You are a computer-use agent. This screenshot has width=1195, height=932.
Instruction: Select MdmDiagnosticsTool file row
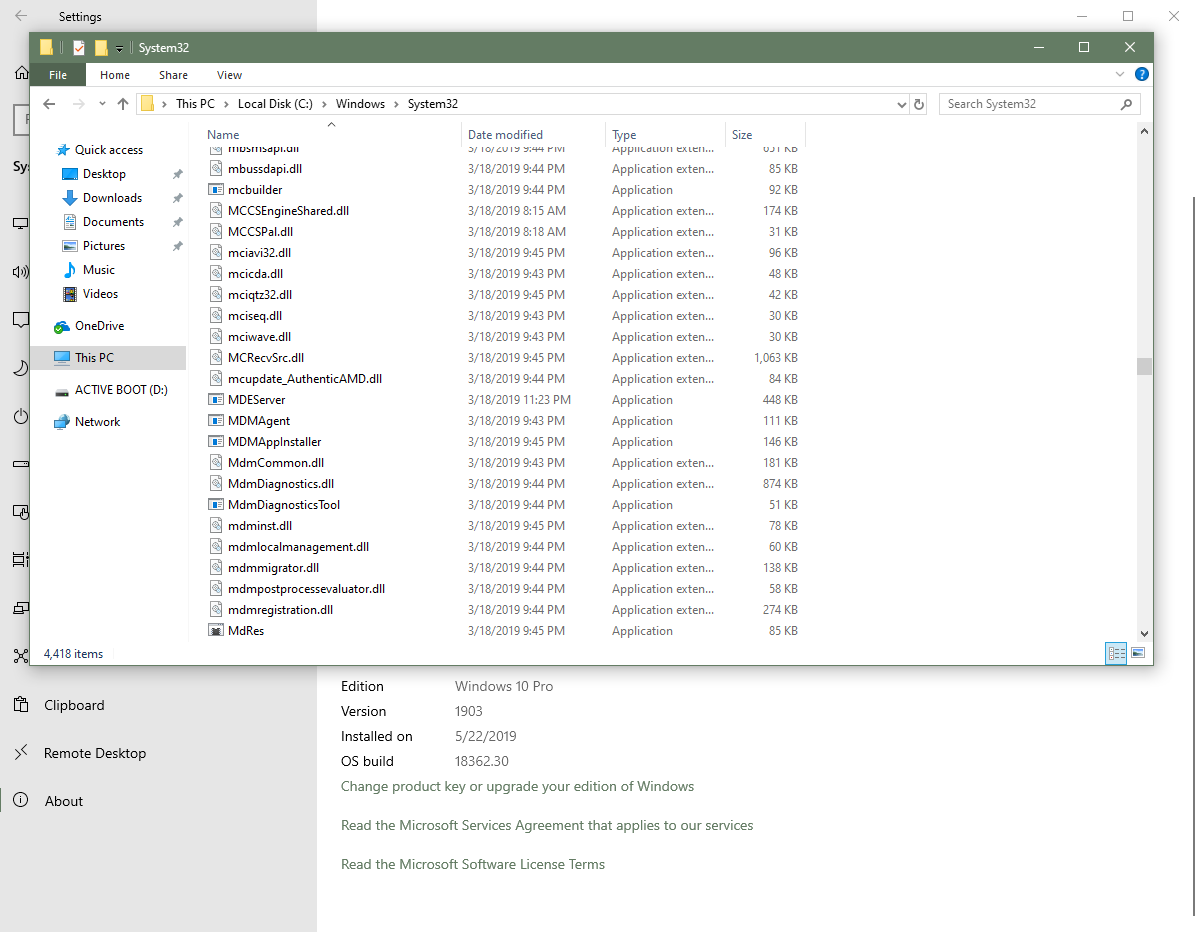(504, 505)
